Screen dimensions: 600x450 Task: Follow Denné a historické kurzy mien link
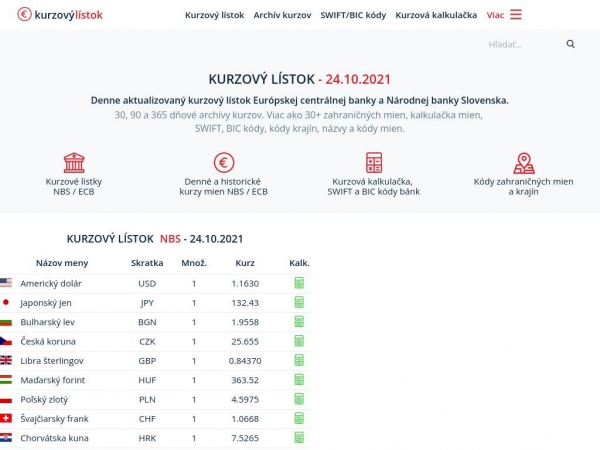click(x=223, y=187)
